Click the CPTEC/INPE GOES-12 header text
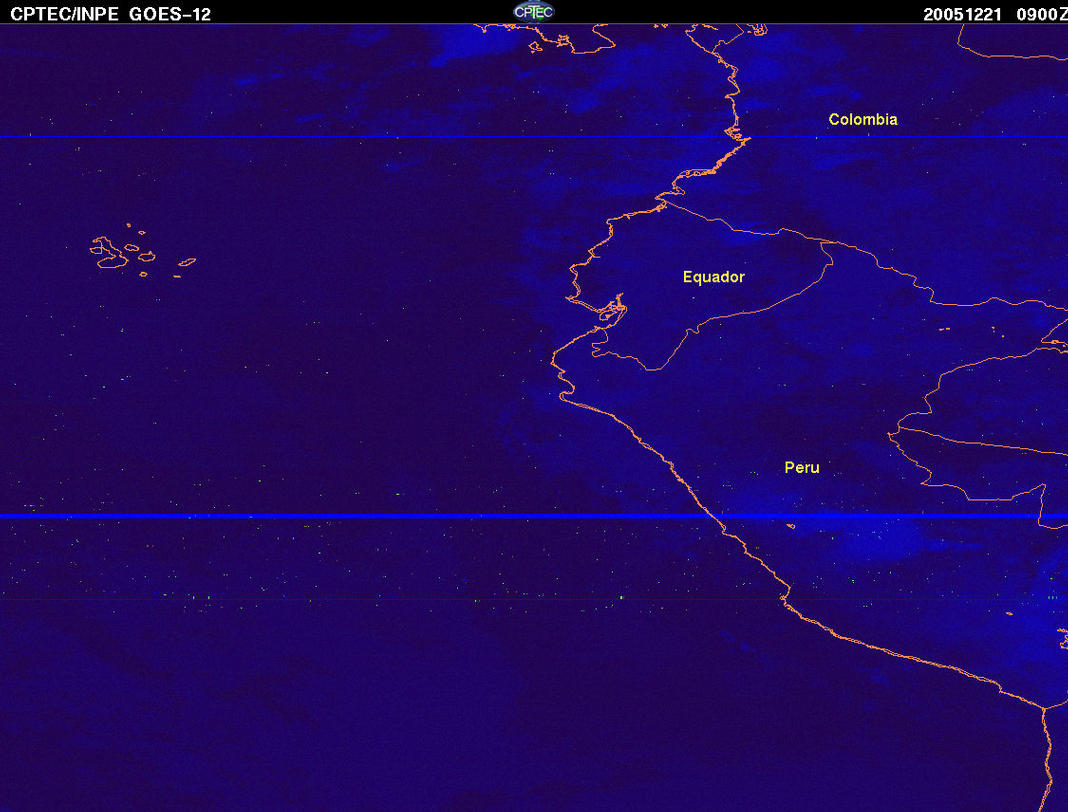This screenshot has width=1068, height=812. 111,14
